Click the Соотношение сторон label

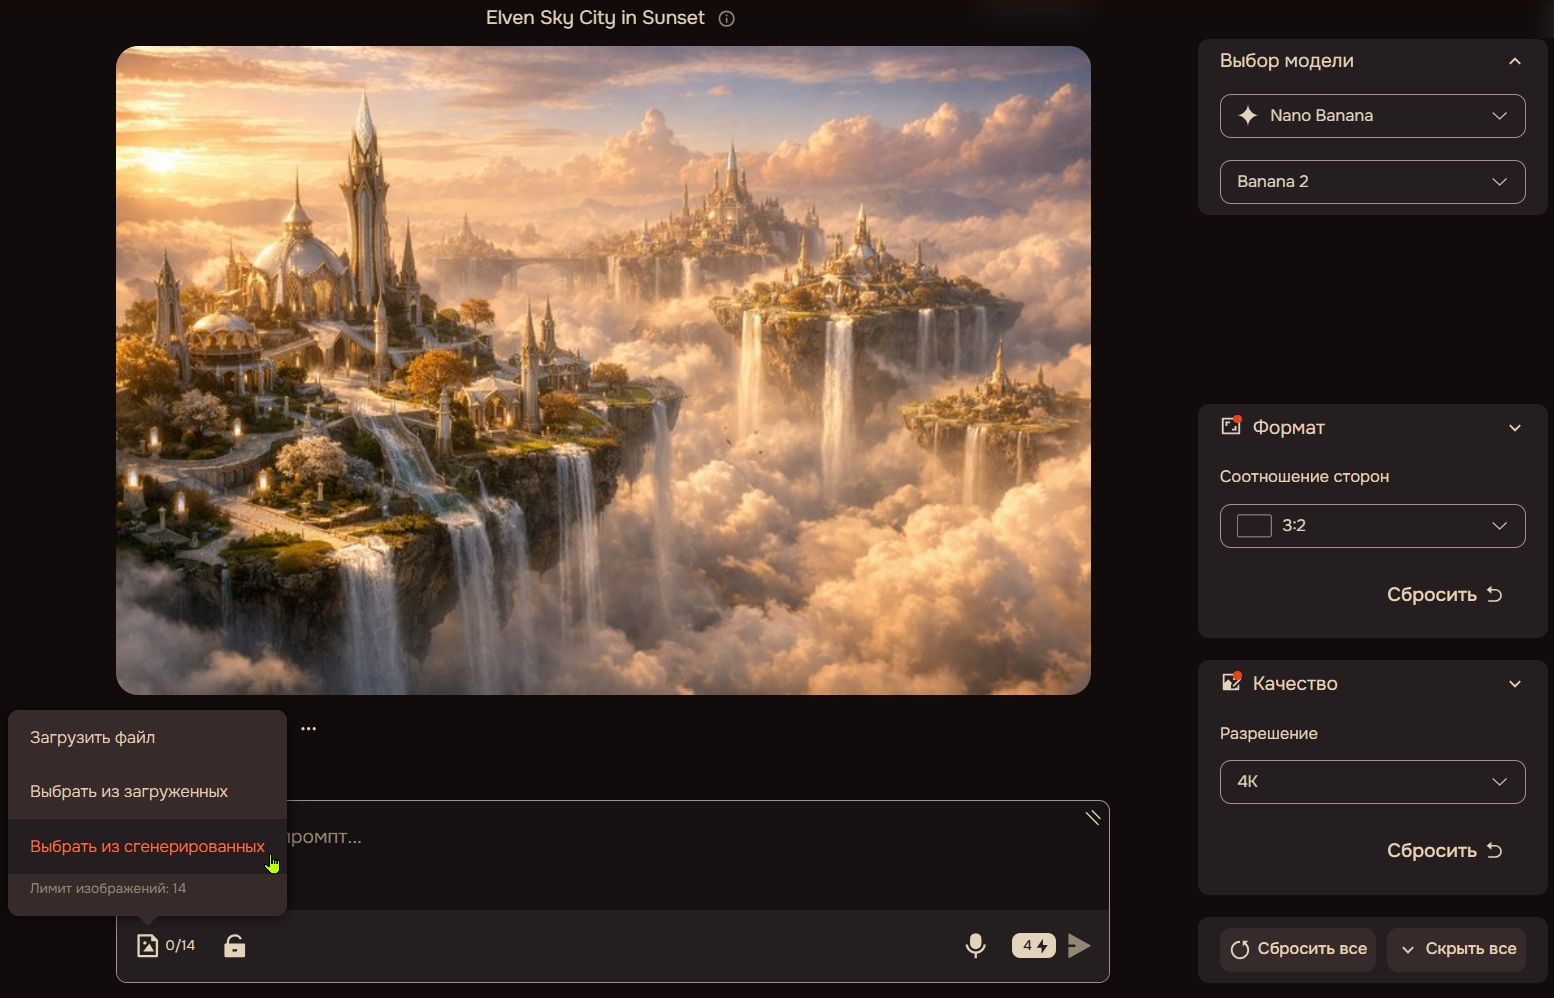1304,476
